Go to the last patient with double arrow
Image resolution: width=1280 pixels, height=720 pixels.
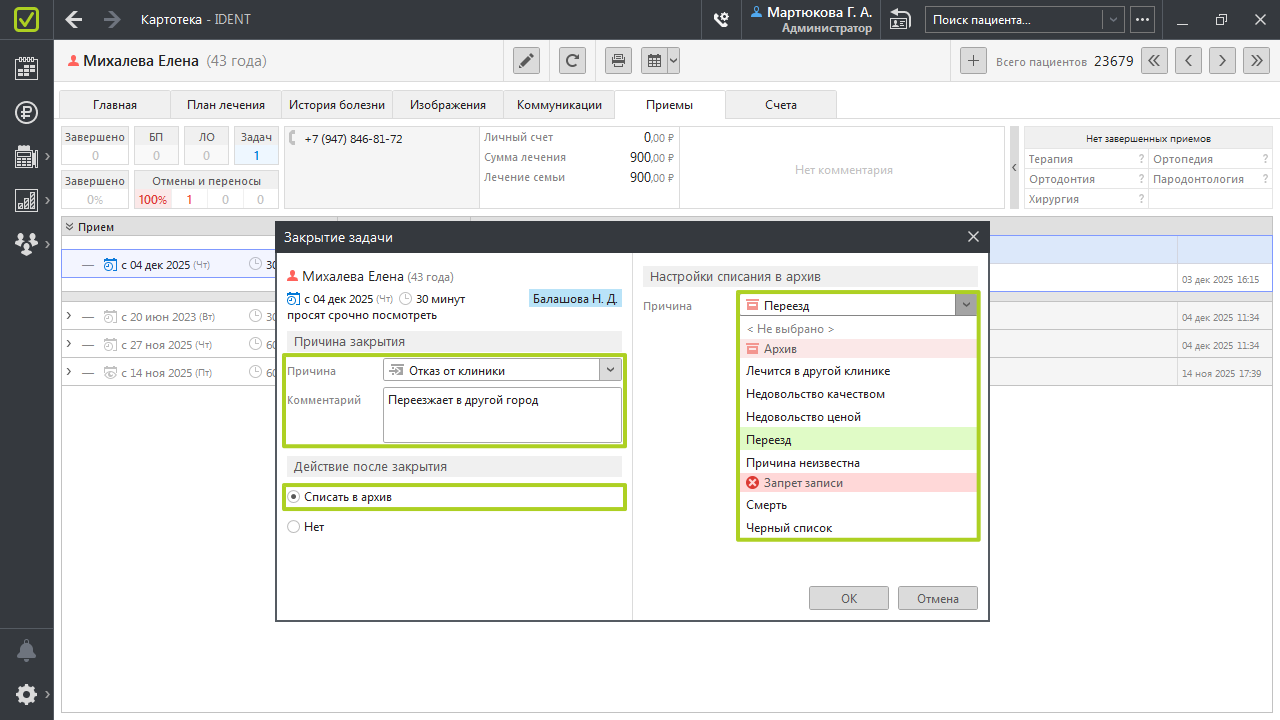pyautogui.click(x=1256, y=61)
